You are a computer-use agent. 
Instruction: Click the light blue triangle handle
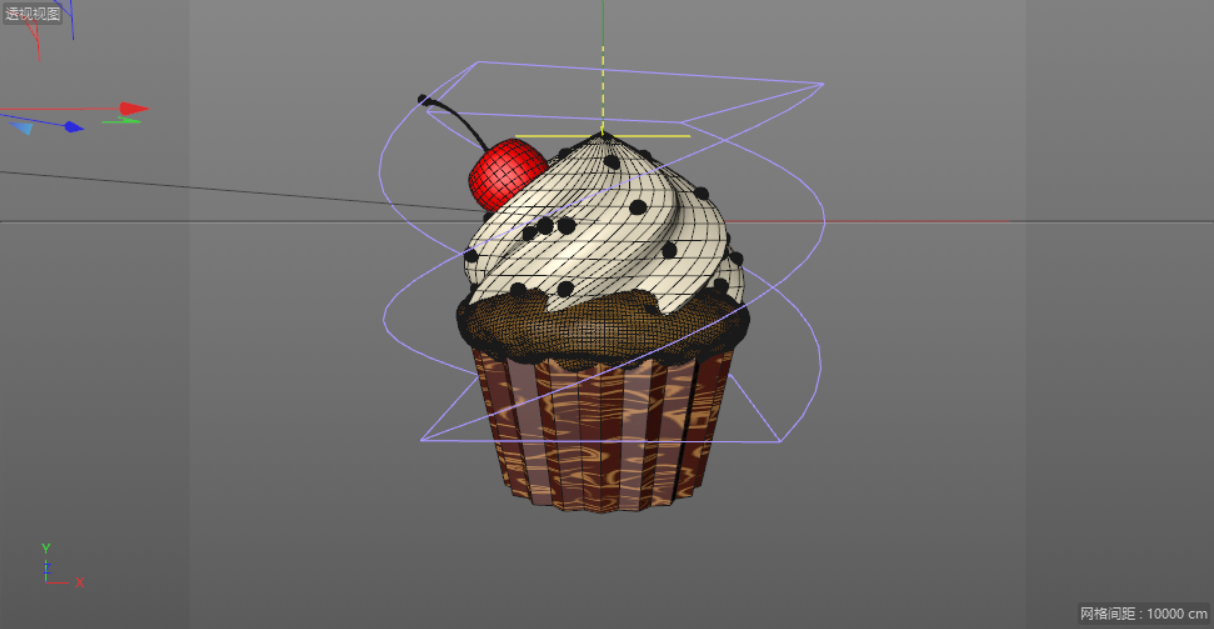coord(24,127)
